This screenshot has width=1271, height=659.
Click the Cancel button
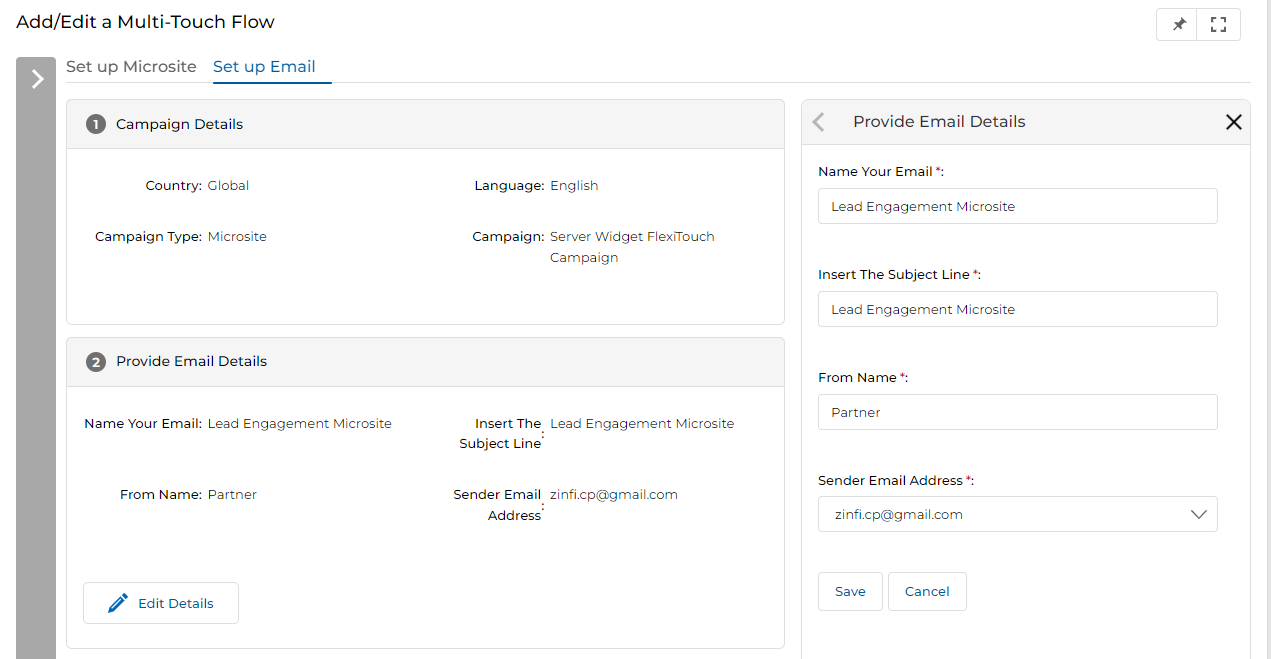[927, 591]
